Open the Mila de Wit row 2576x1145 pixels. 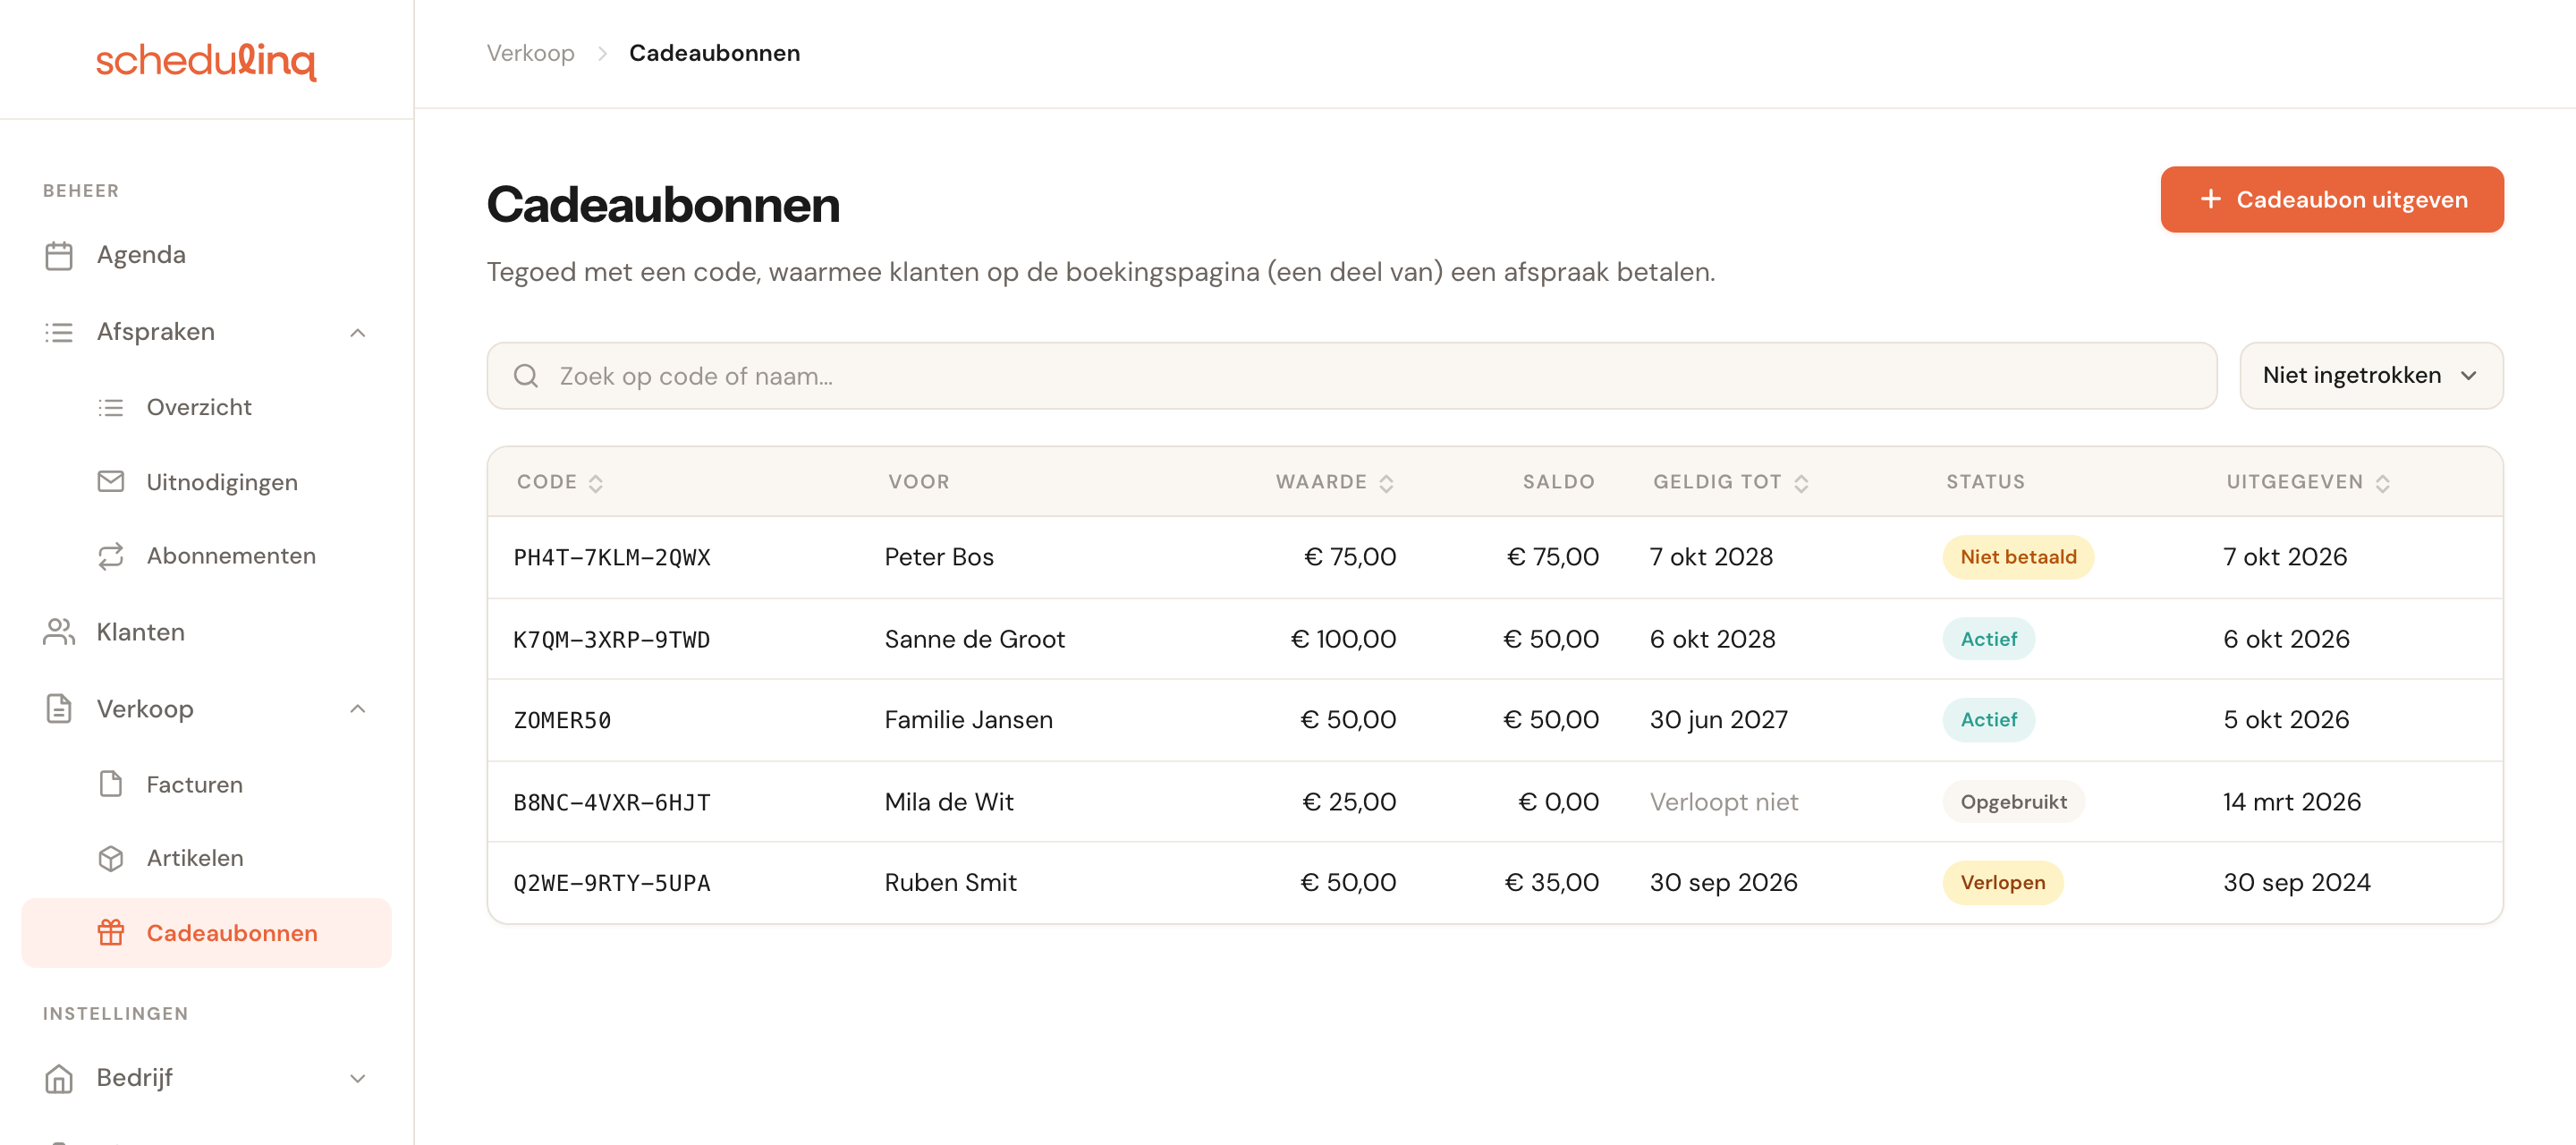tap(1495, 802)
